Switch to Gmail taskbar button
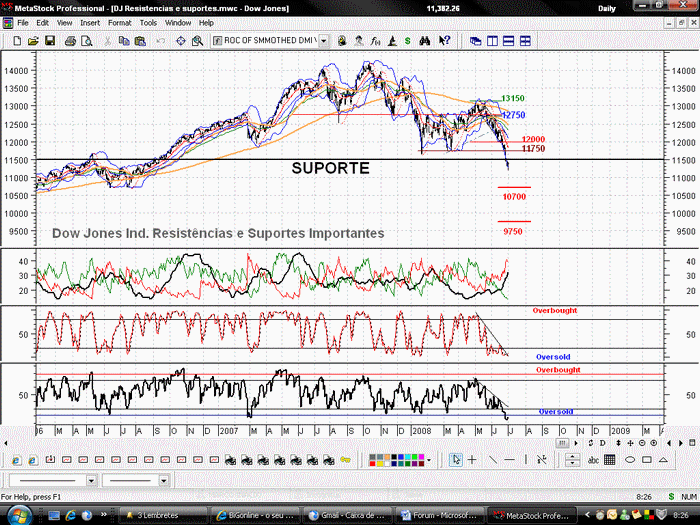 coord(349,515)
